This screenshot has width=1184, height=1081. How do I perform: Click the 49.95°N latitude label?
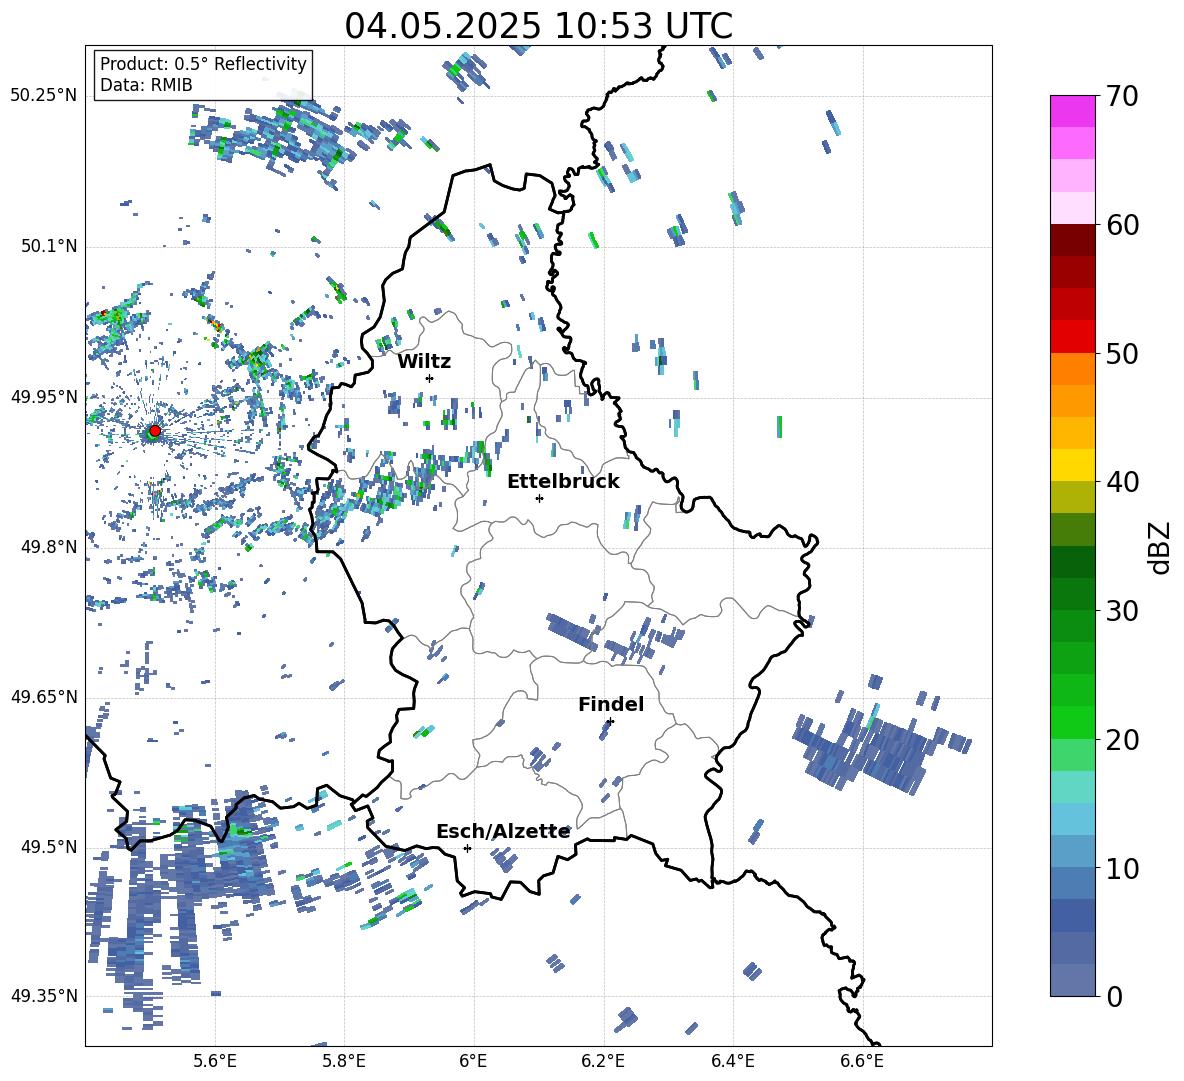pos(44,396)
